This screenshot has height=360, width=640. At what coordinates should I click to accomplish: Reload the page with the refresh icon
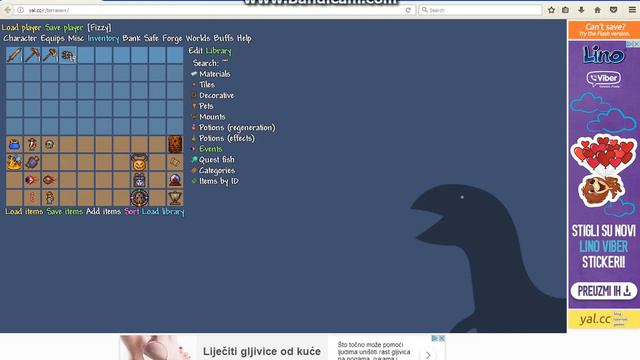[x=408, y=10]
